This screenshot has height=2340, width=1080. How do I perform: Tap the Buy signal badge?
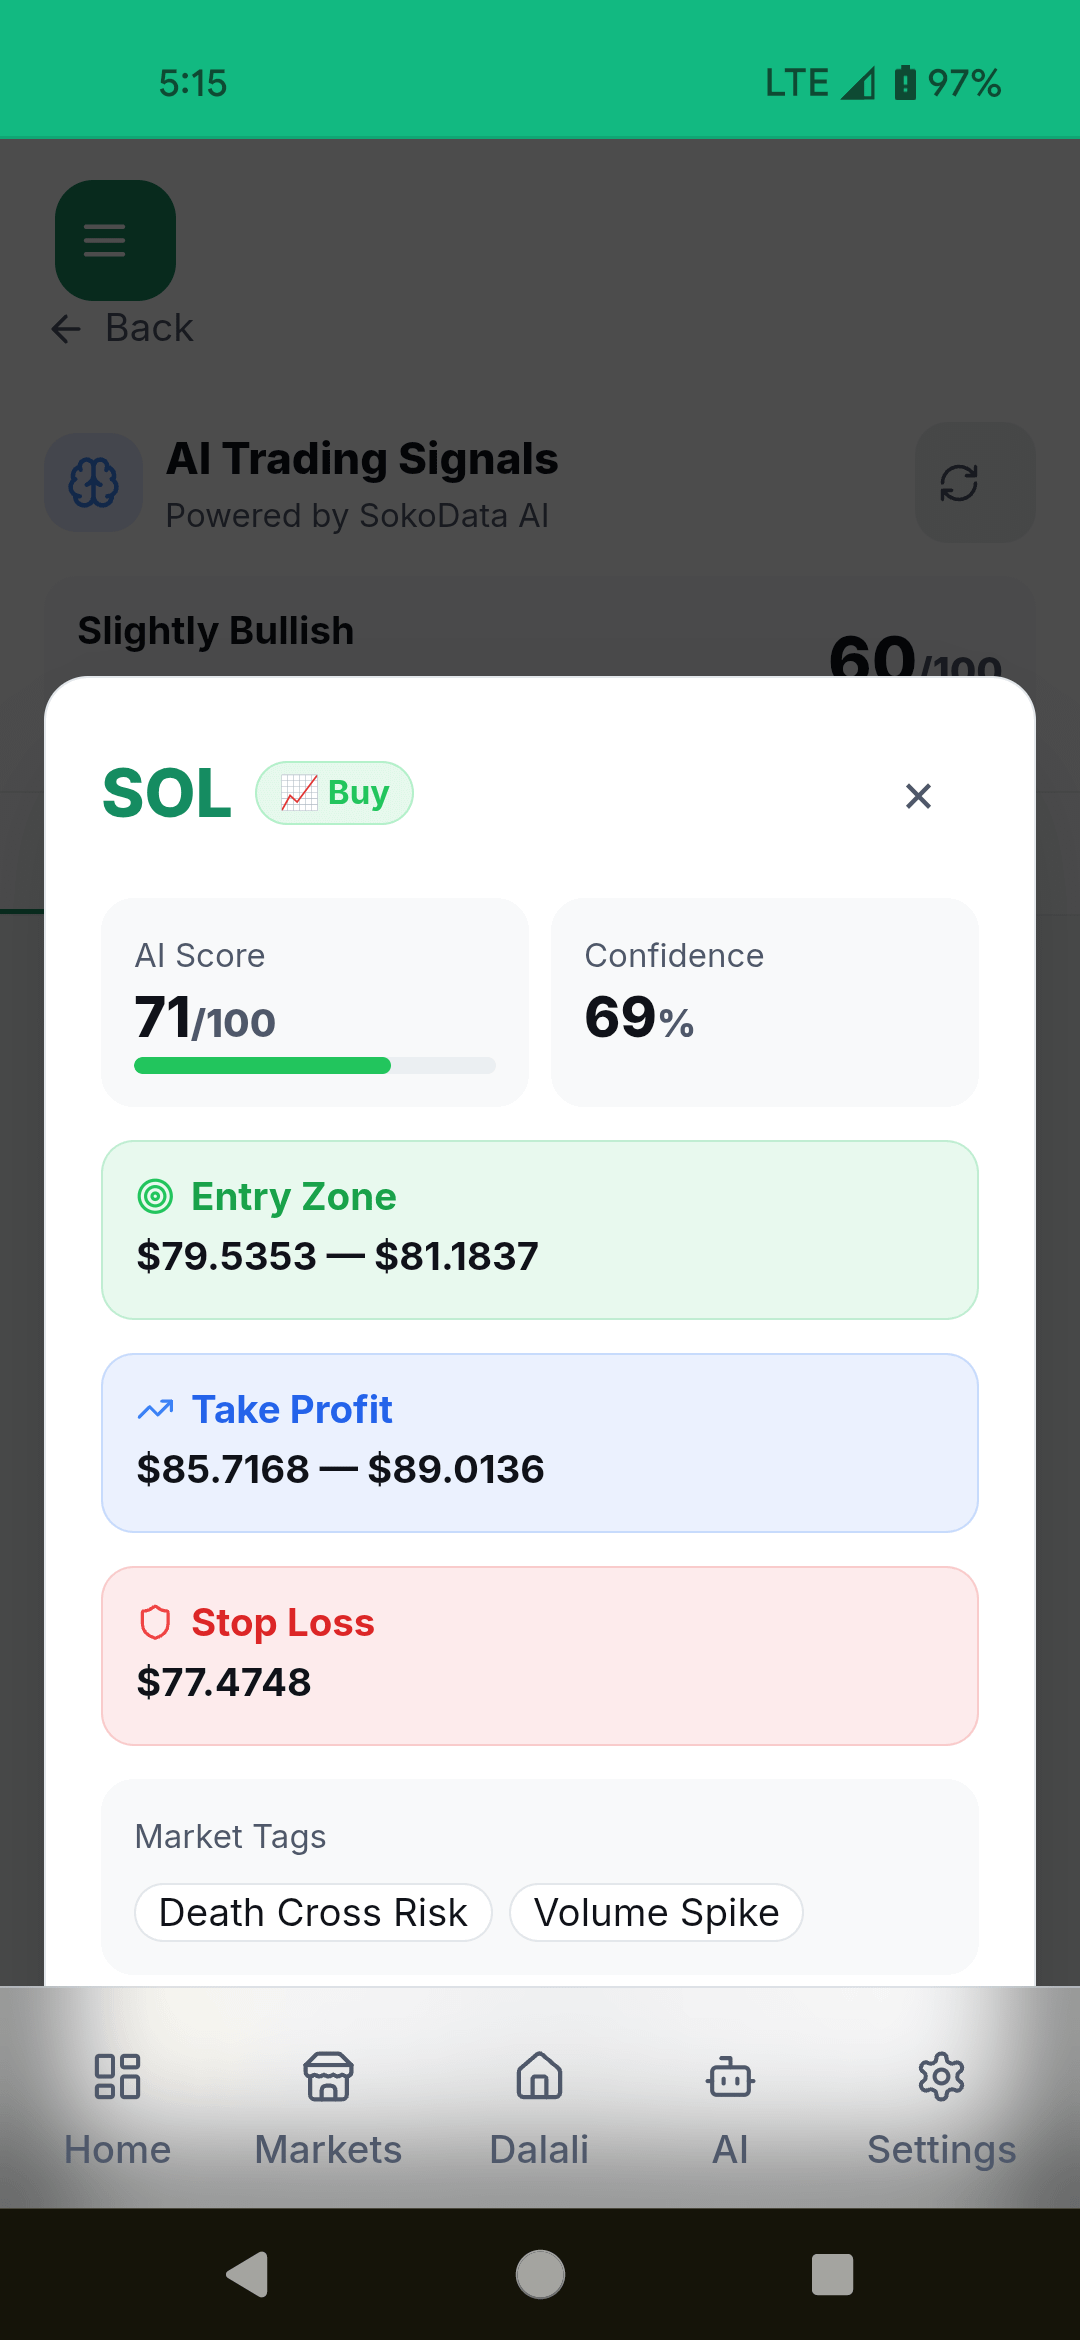pos(334,793)
